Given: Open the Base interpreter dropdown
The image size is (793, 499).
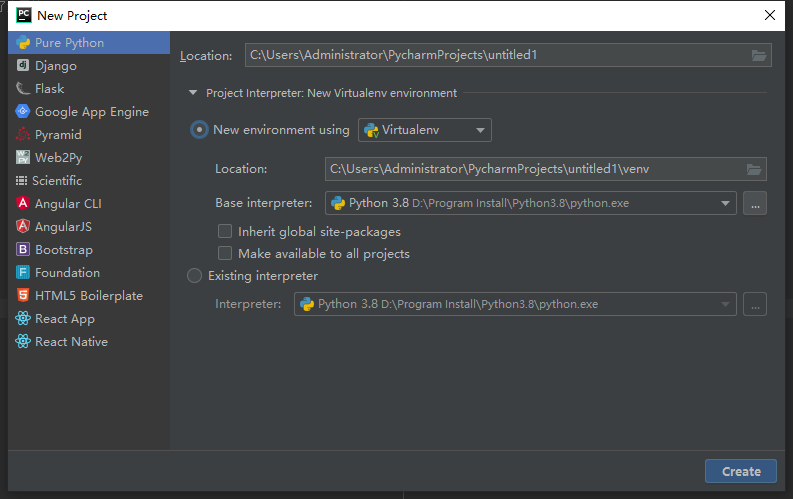Looking at the screenshot, I should [531, 203].
